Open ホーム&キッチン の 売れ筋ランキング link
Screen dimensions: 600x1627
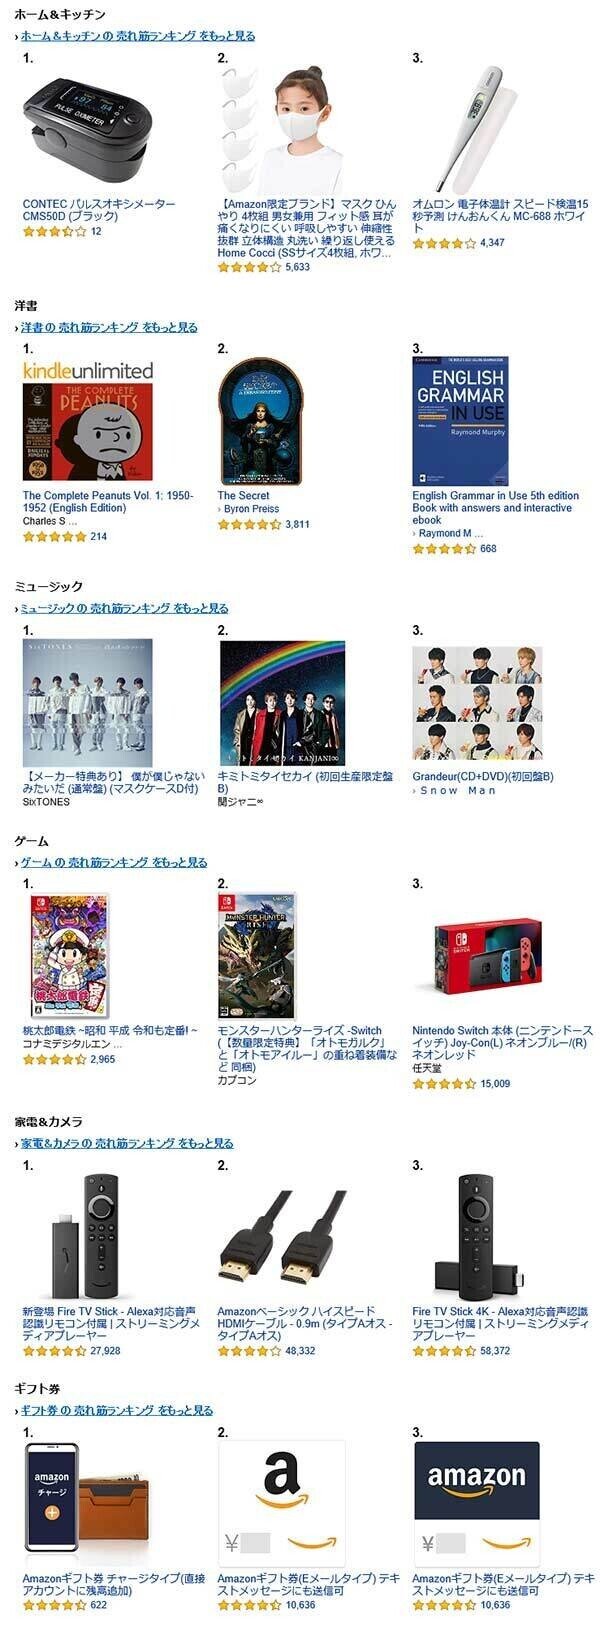[x=138, y=36]
